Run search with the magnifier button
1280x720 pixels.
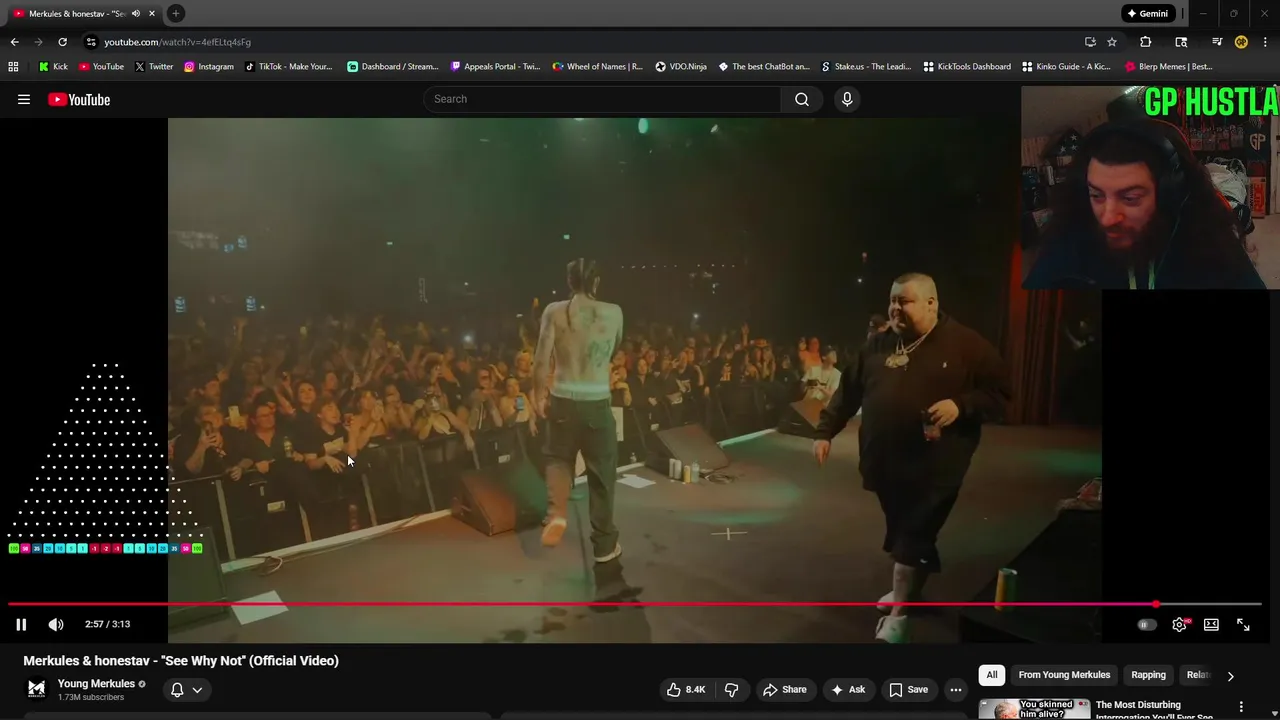click(802, 99)
